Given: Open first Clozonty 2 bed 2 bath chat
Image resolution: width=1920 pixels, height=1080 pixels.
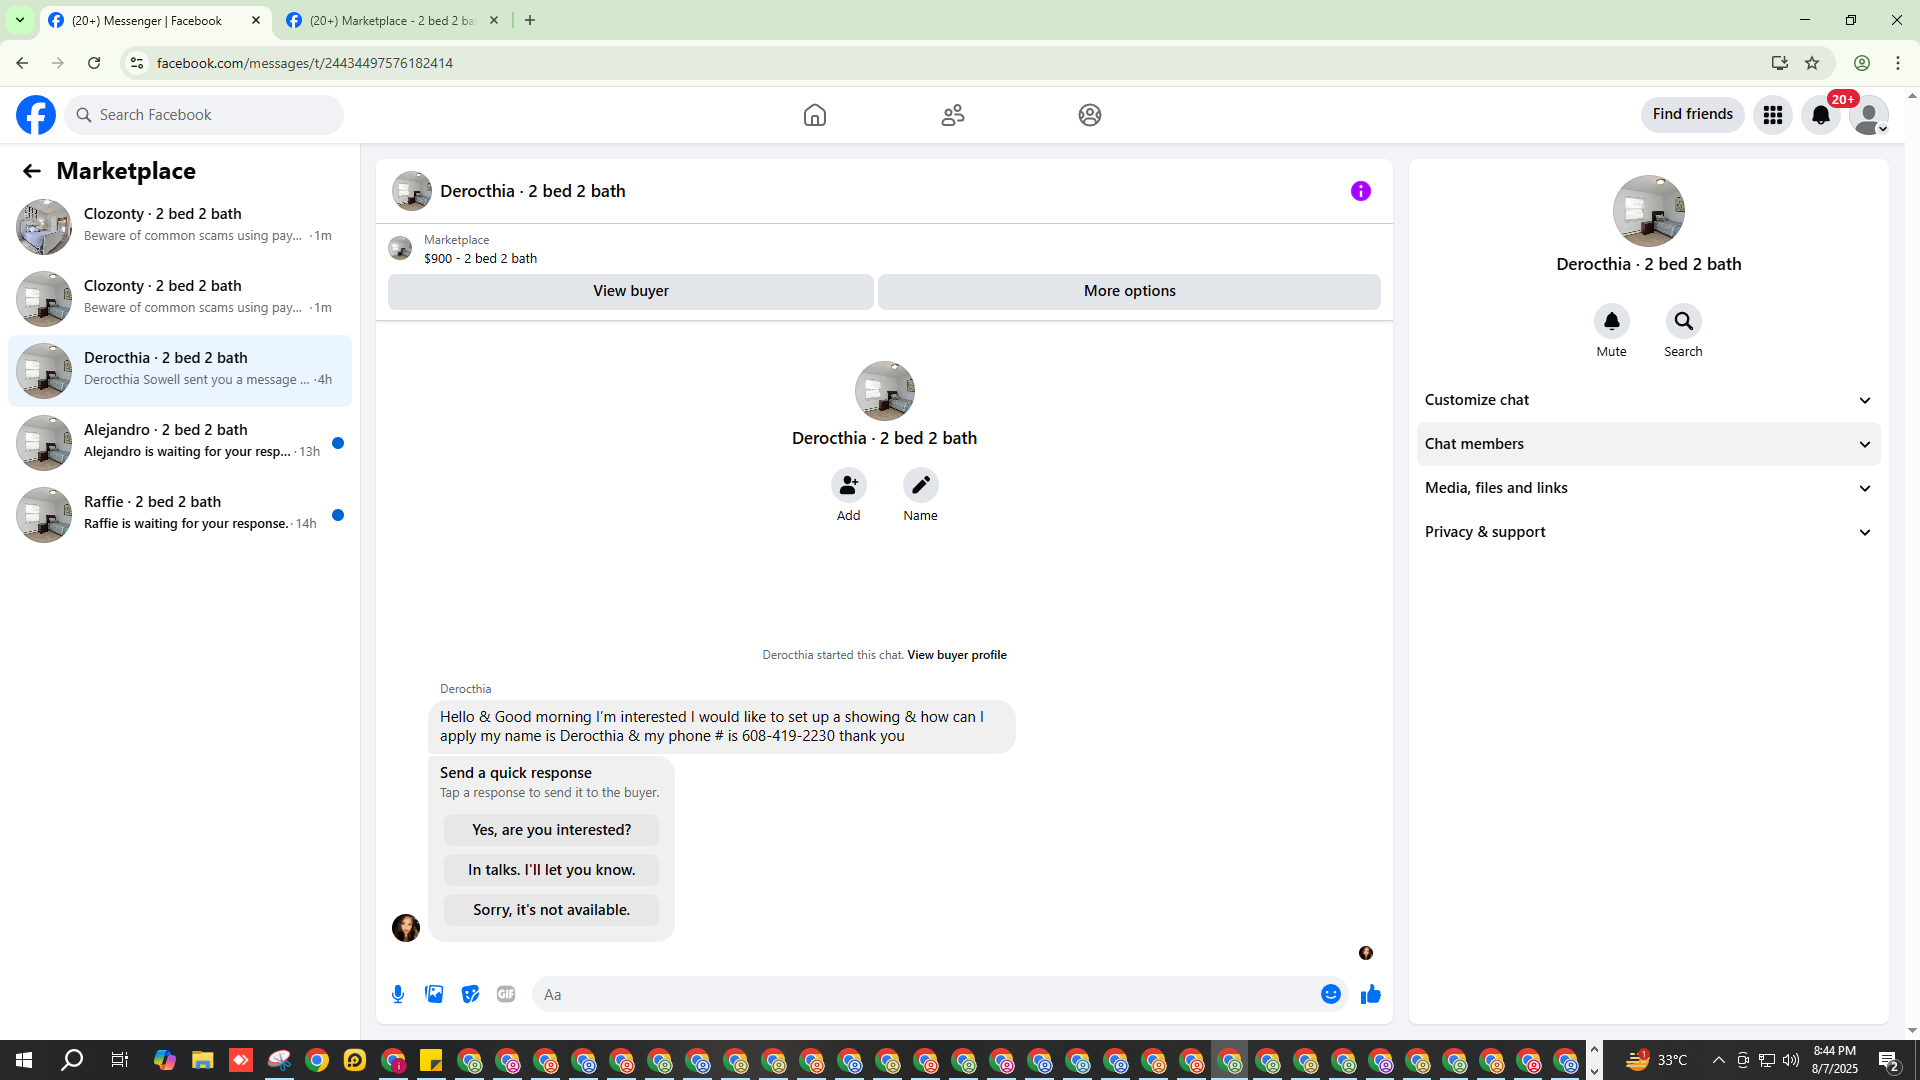Looking at the screenshot, I should 180,226.
